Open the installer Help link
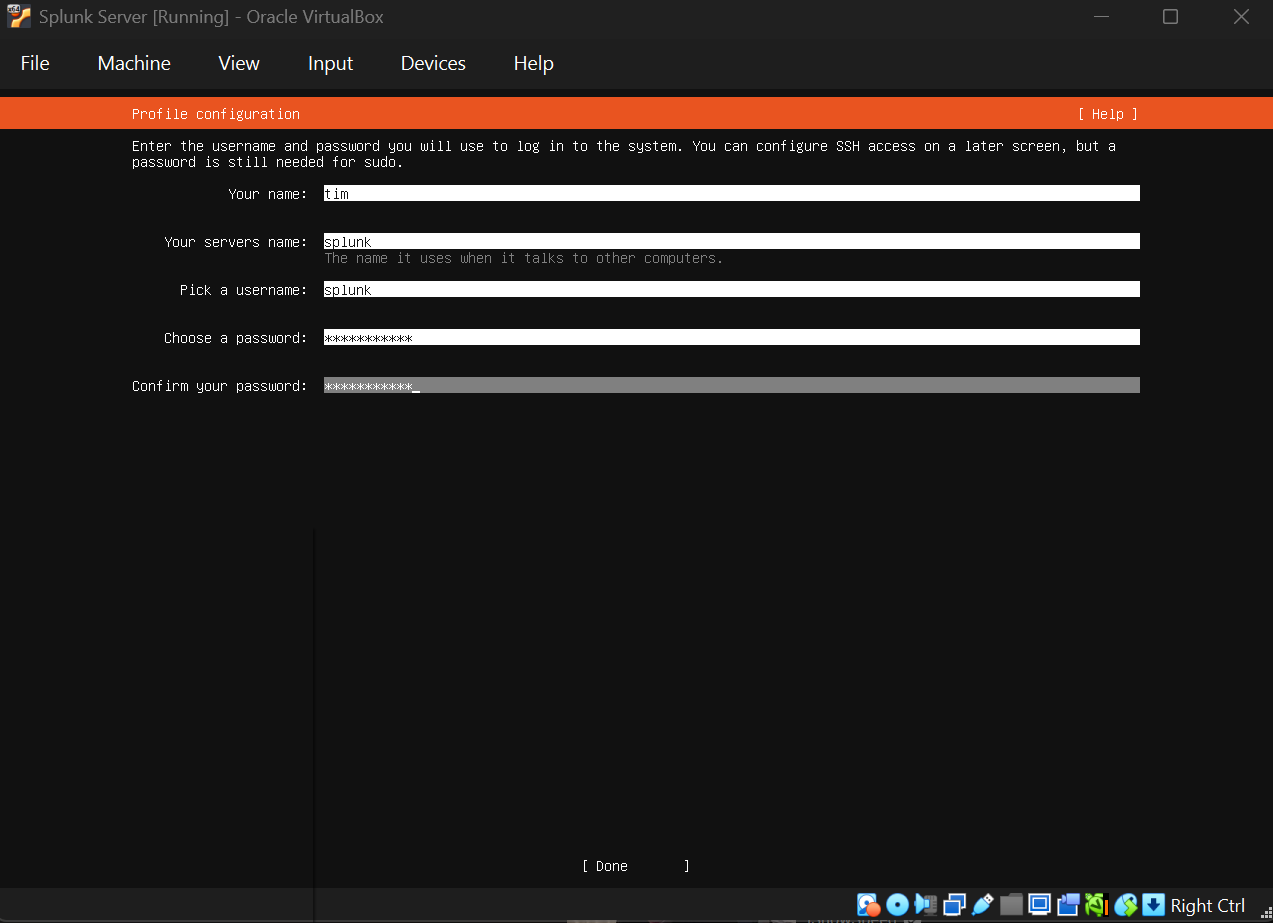 coord(1106,113)
